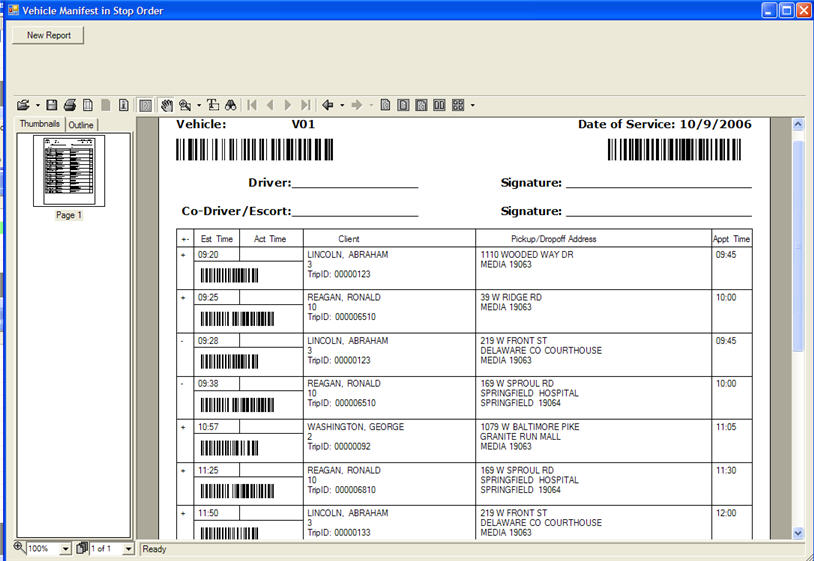
Task: Click the zoom magnifier icon in status bar
Action: point(19,547)
